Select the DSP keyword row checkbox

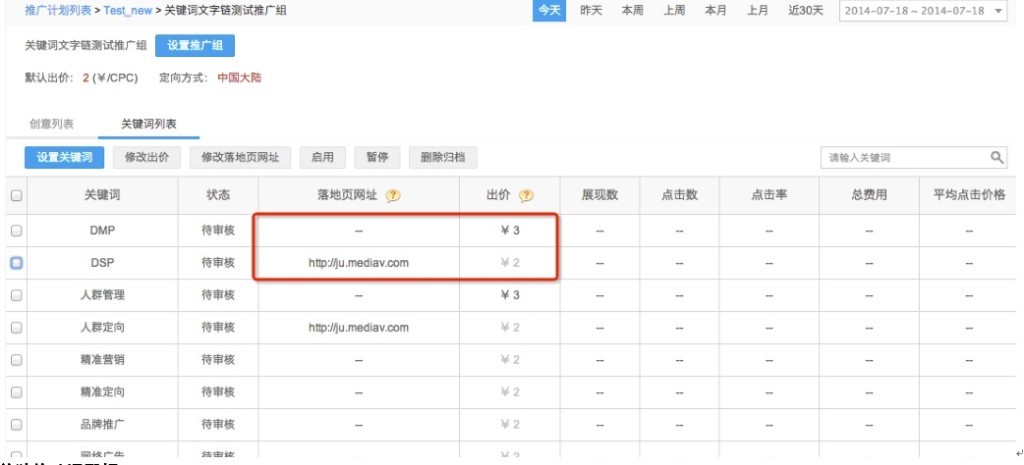(16, 263)
